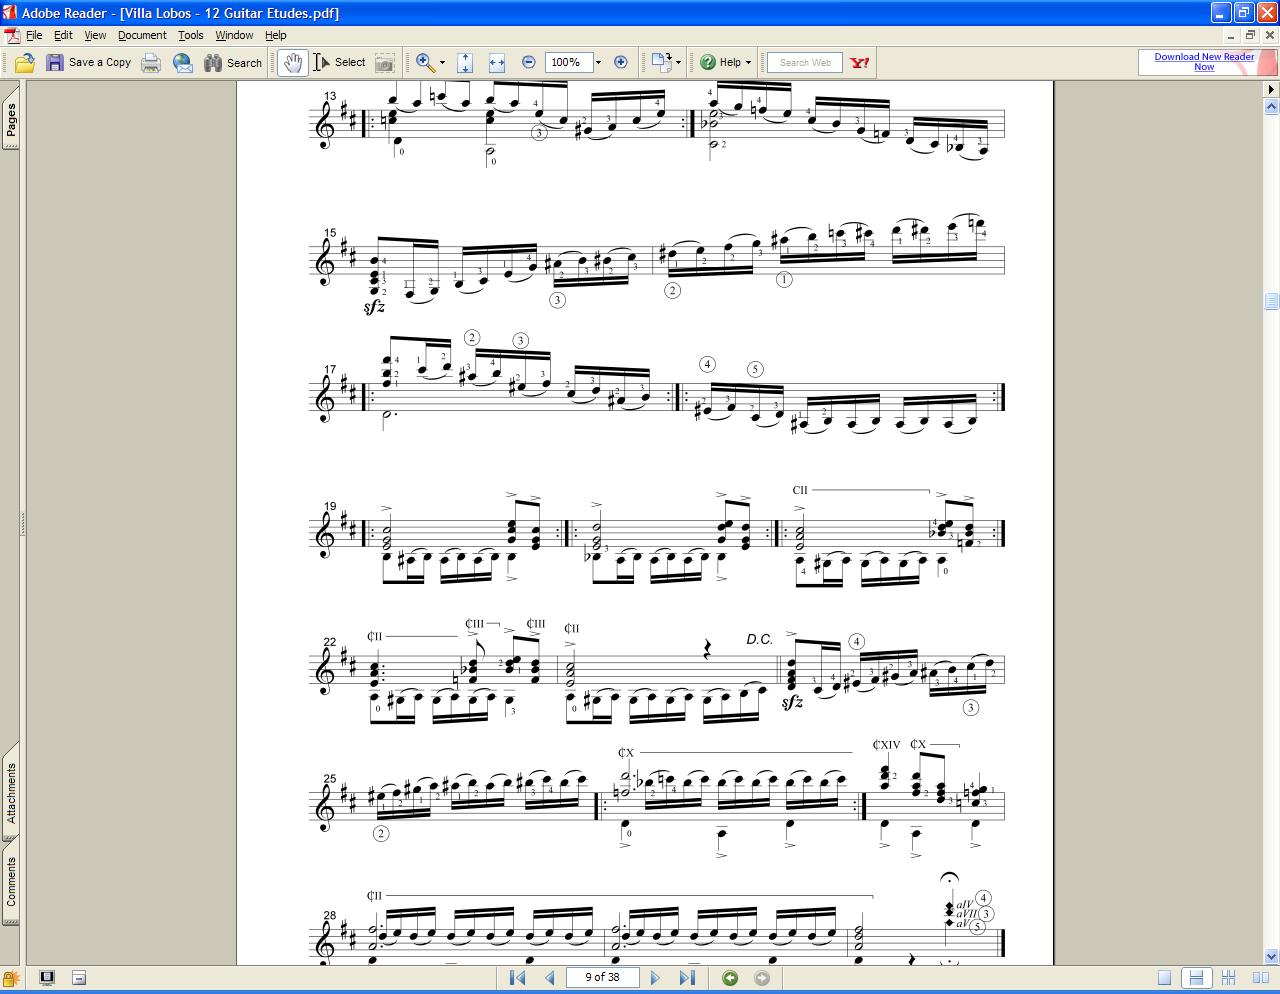Viewport: 1280px width, 994px height.
Task: Open the Comments side panel tab
Action: click(11, 881)
